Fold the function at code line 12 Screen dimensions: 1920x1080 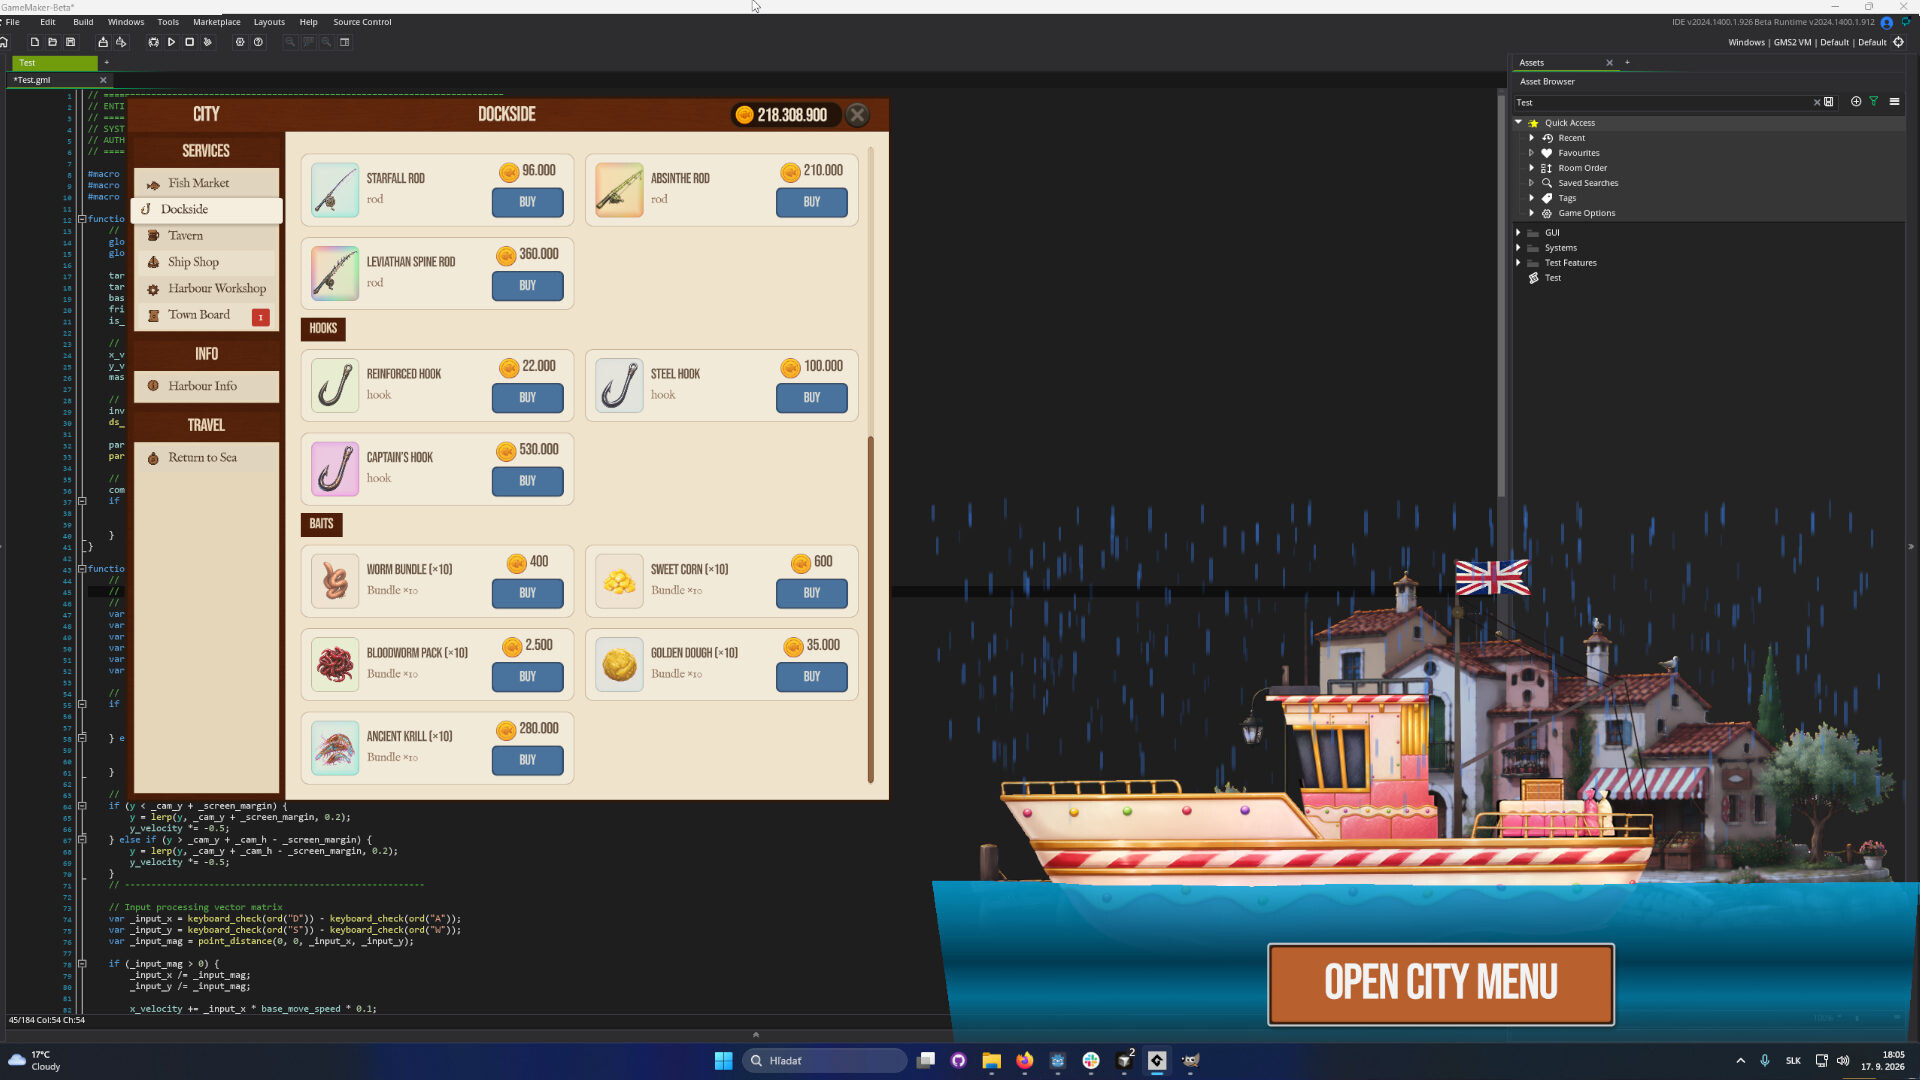[82, 219]
